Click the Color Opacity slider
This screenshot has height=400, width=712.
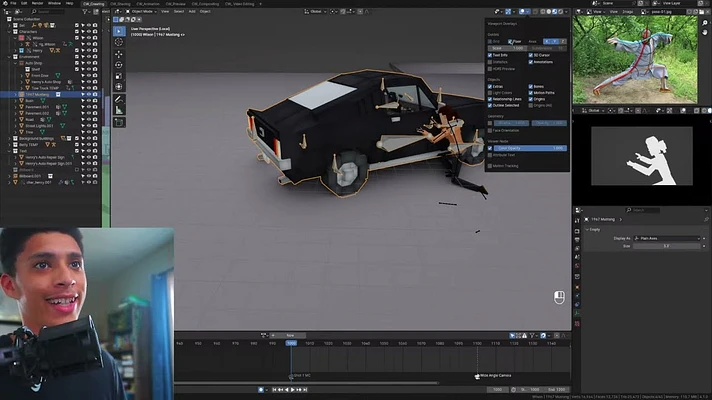(x=530, y=148)
